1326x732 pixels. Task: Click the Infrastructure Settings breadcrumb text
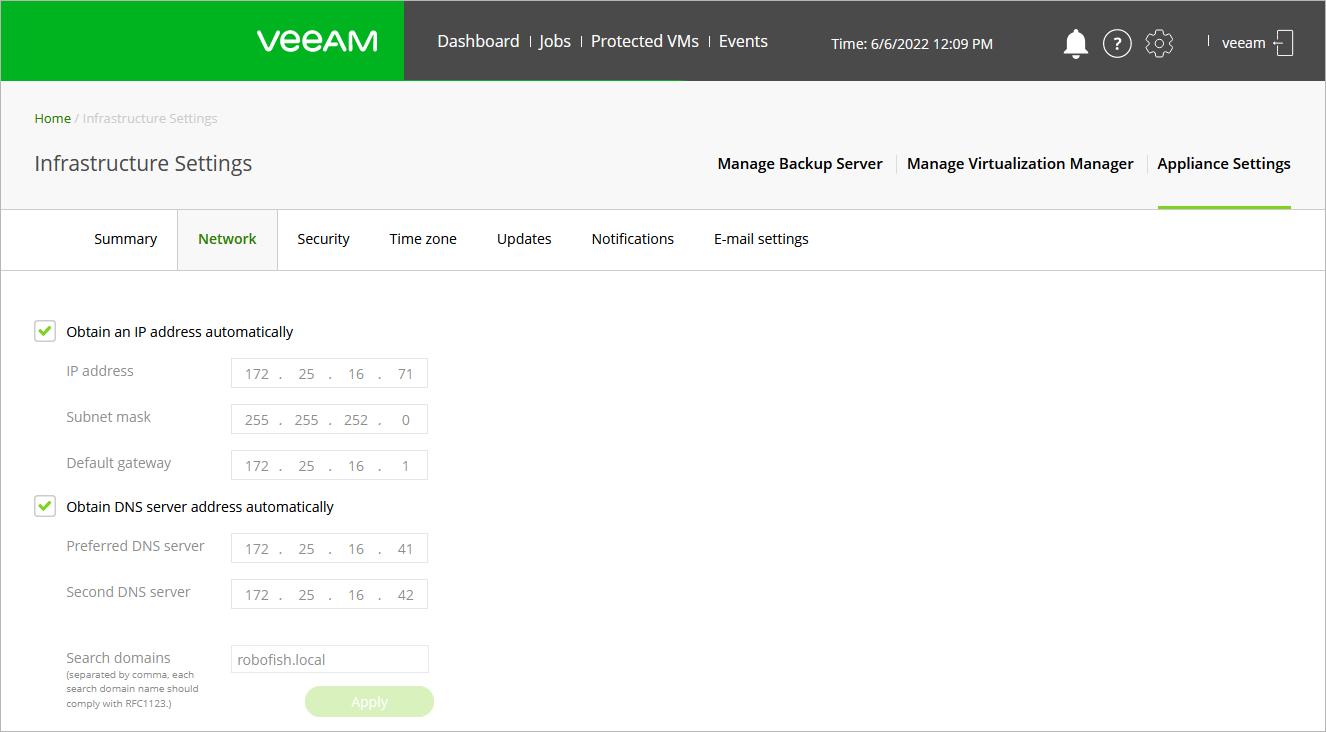150,118
